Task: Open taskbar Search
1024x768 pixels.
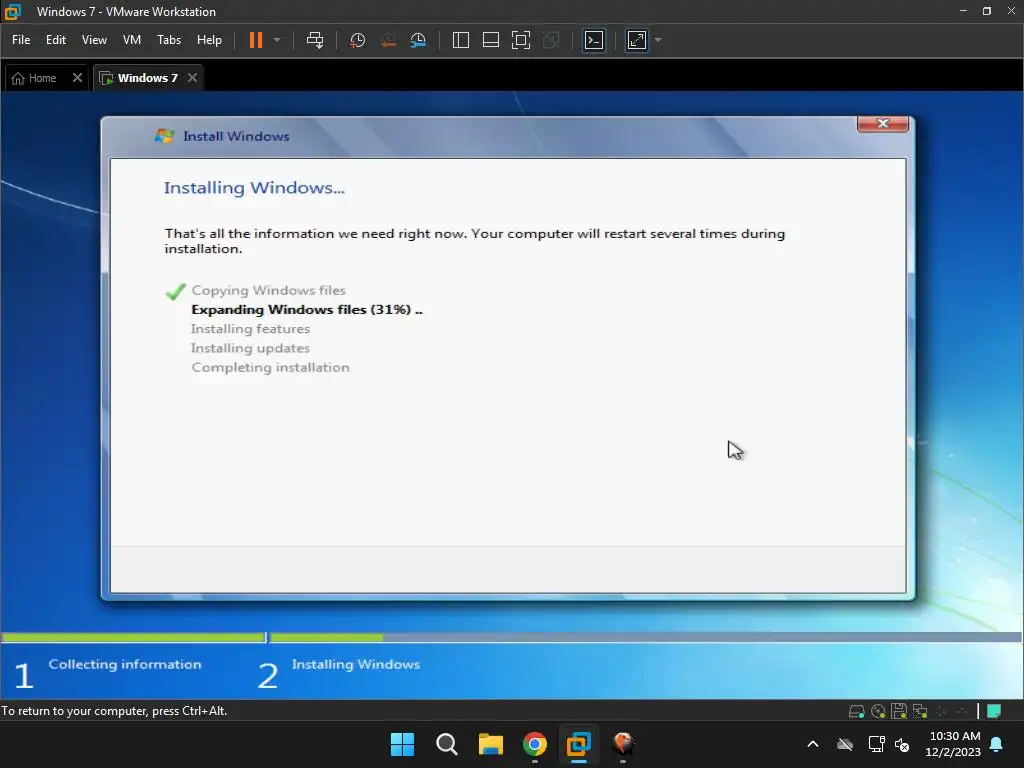Action: 447,744
